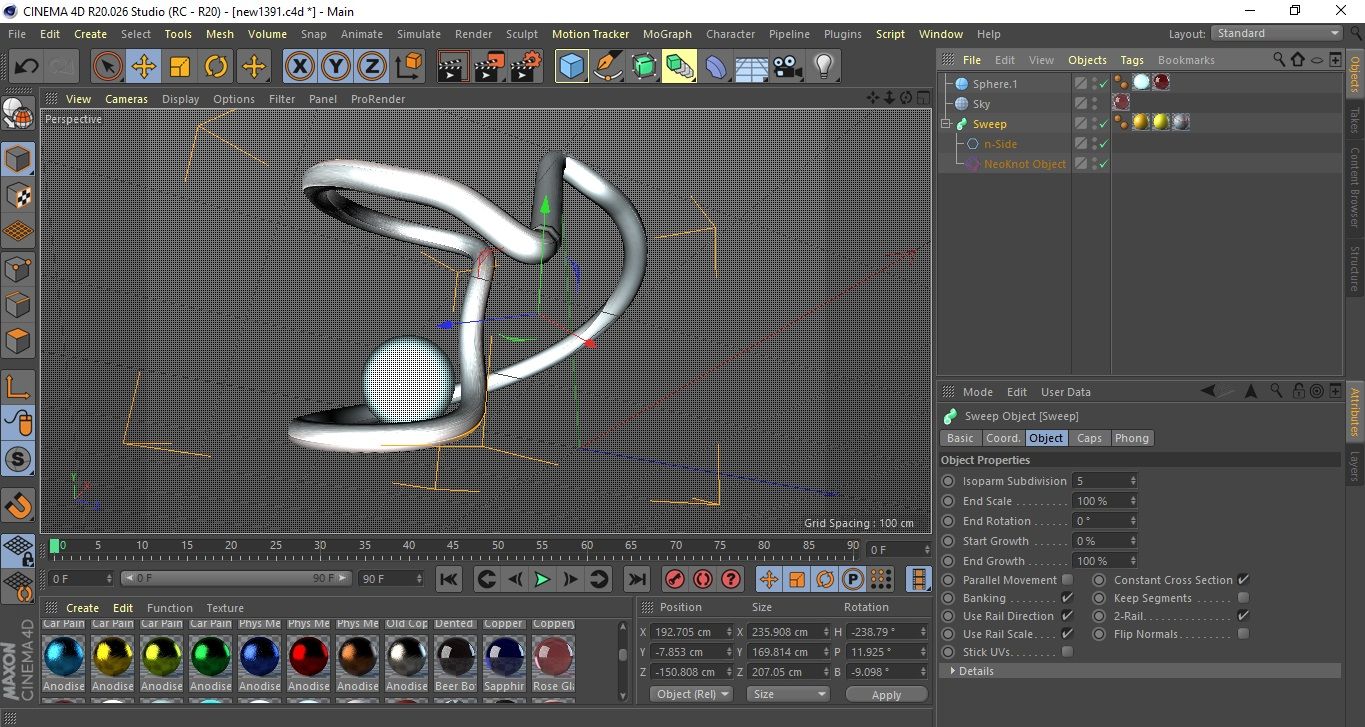Click the Undo arrow icon
Viewport: 1365px width, 727px height.
[26, 67]
